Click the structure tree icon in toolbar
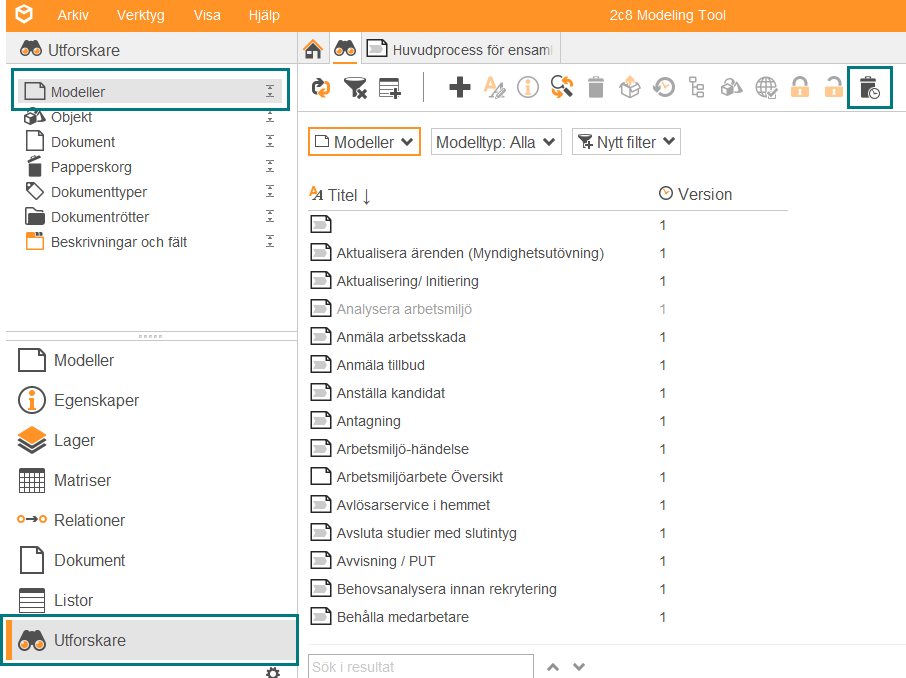 [x=697, y=88]
